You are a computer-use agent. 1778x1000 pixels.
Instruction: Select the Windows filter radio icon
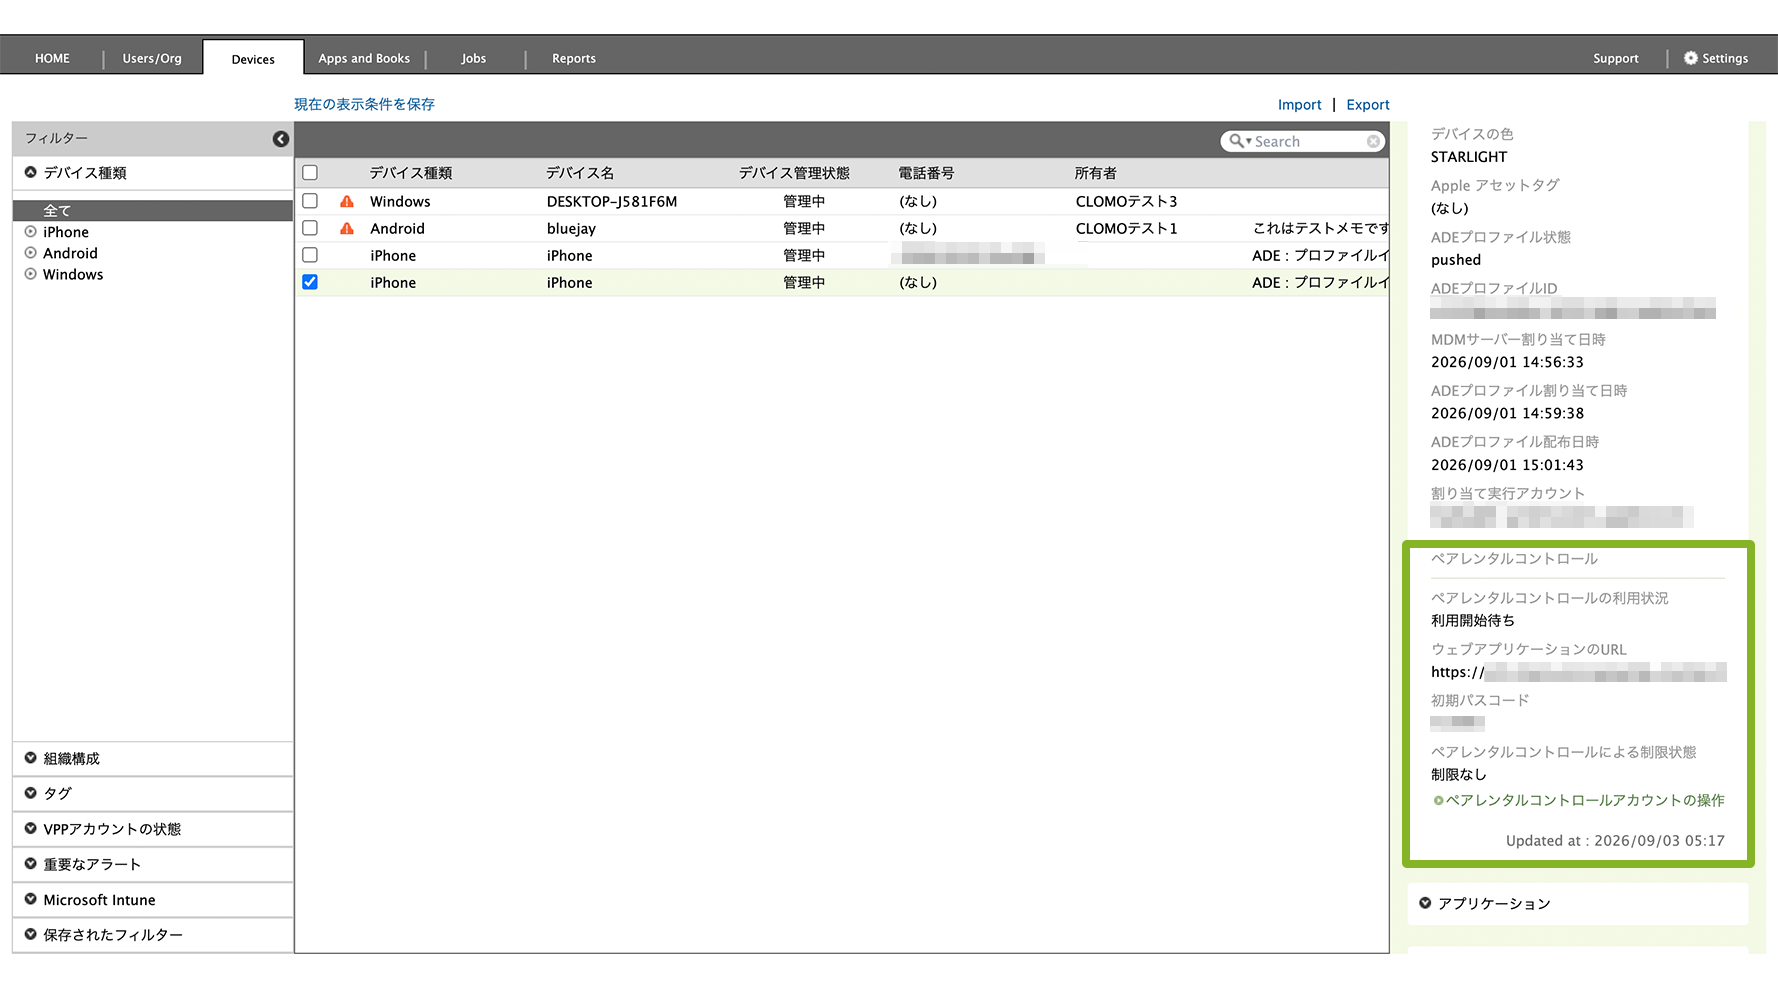[x=31, y=274]
